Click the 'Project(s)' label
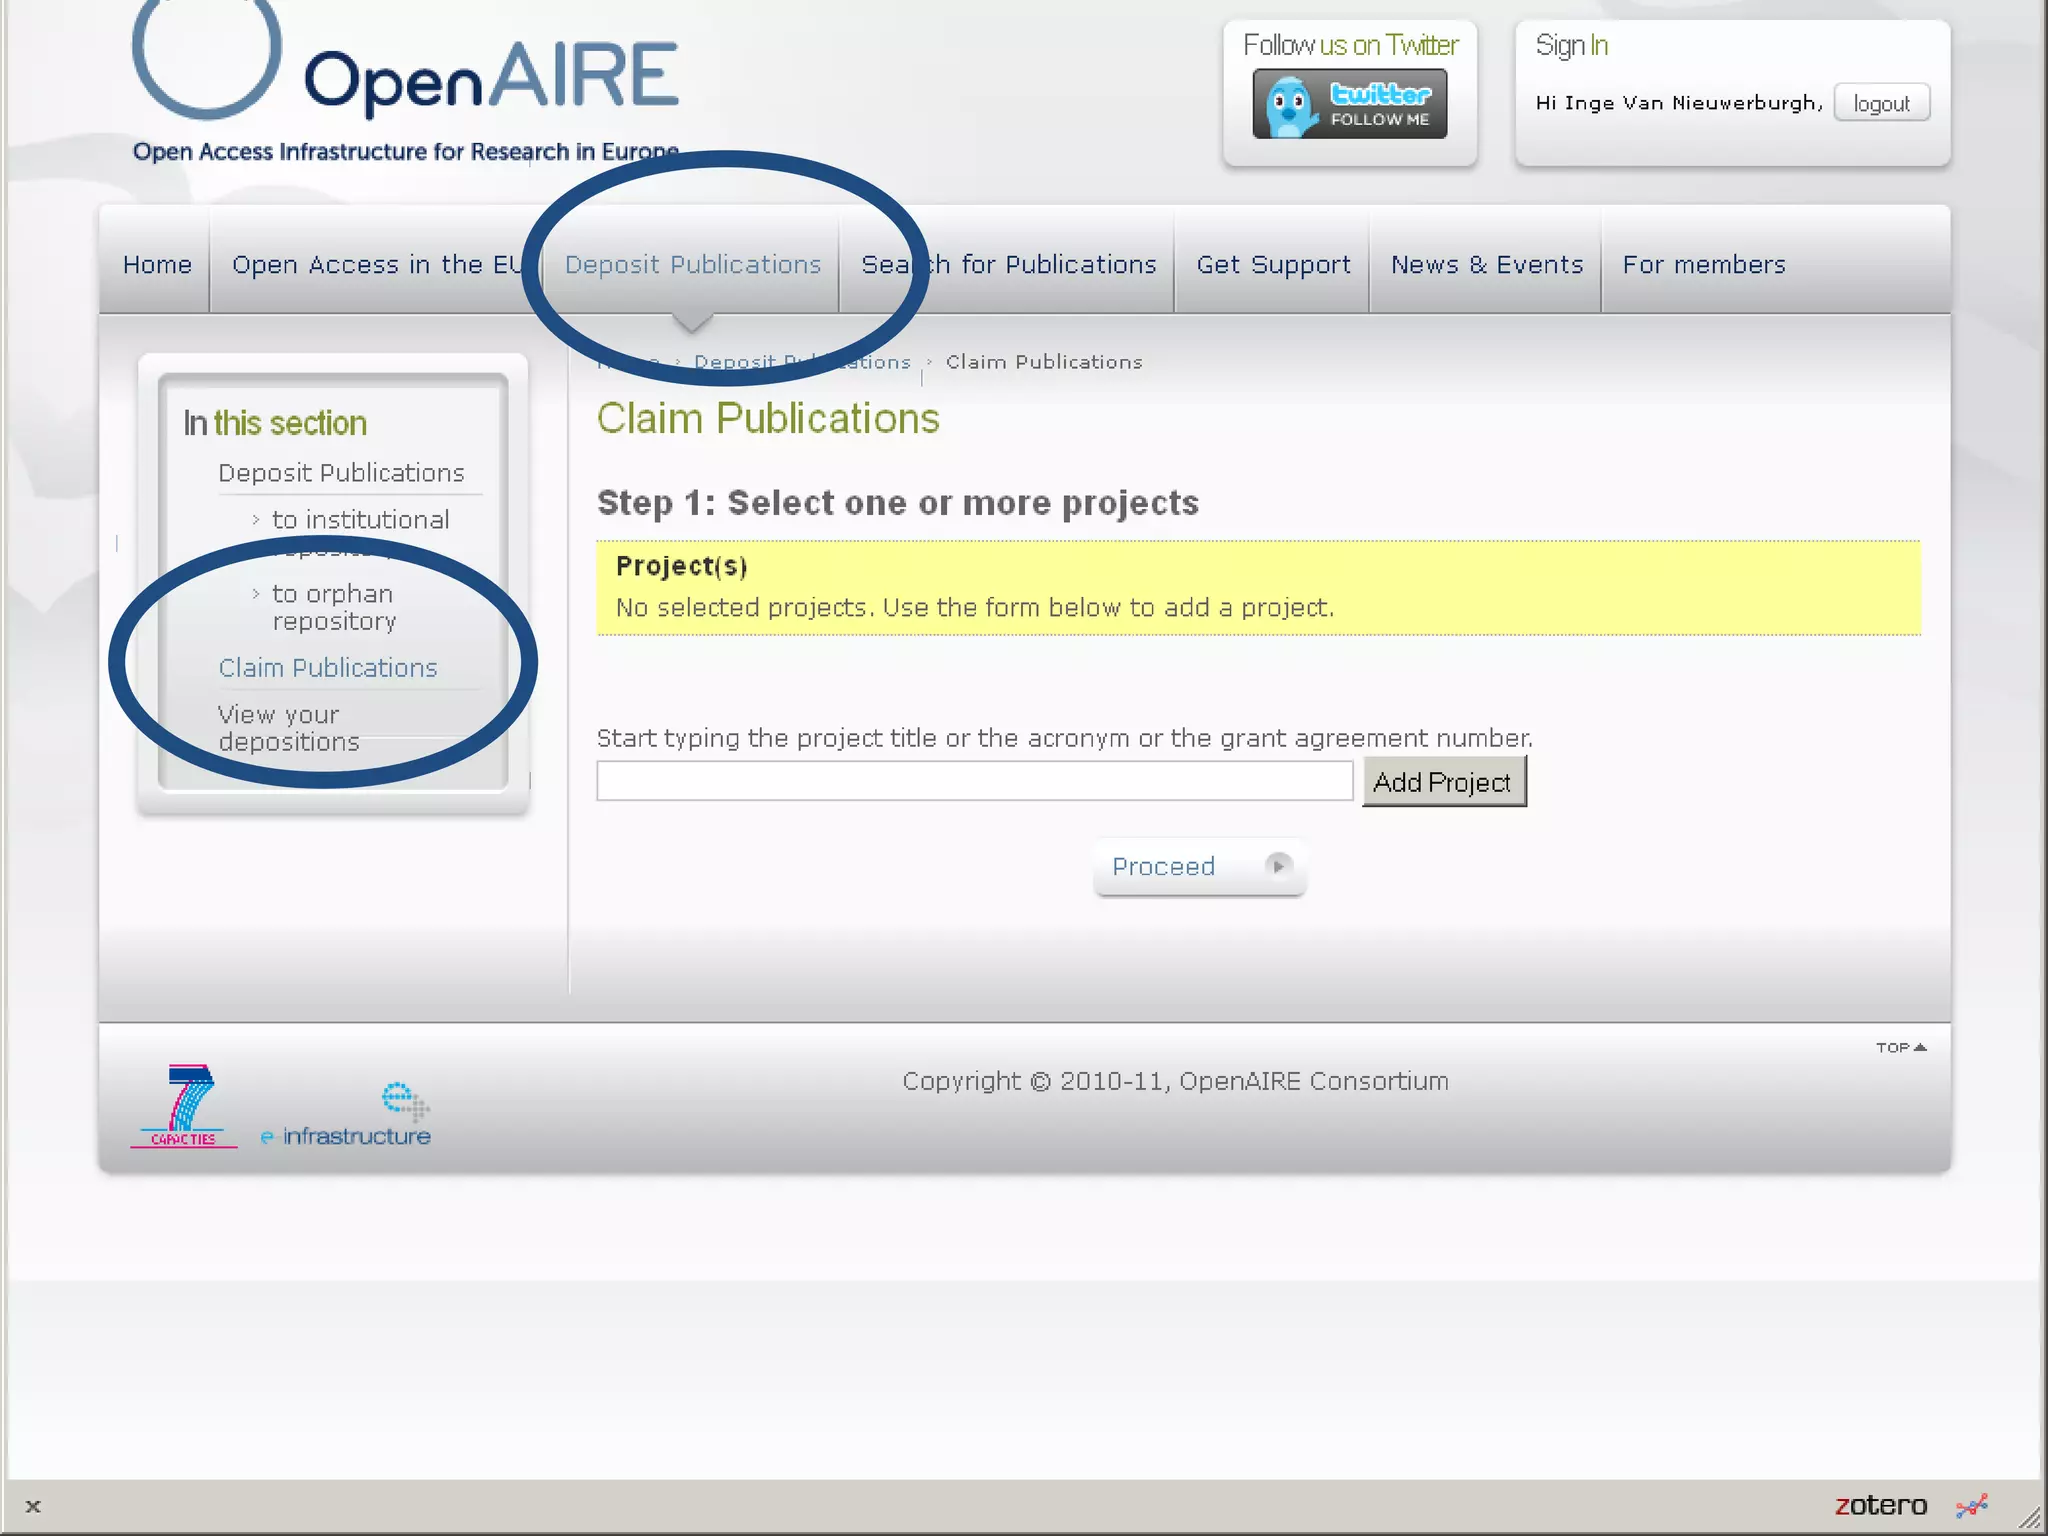The width and height of the screenshot is (2048, 1536). click(x=682, y=566)
